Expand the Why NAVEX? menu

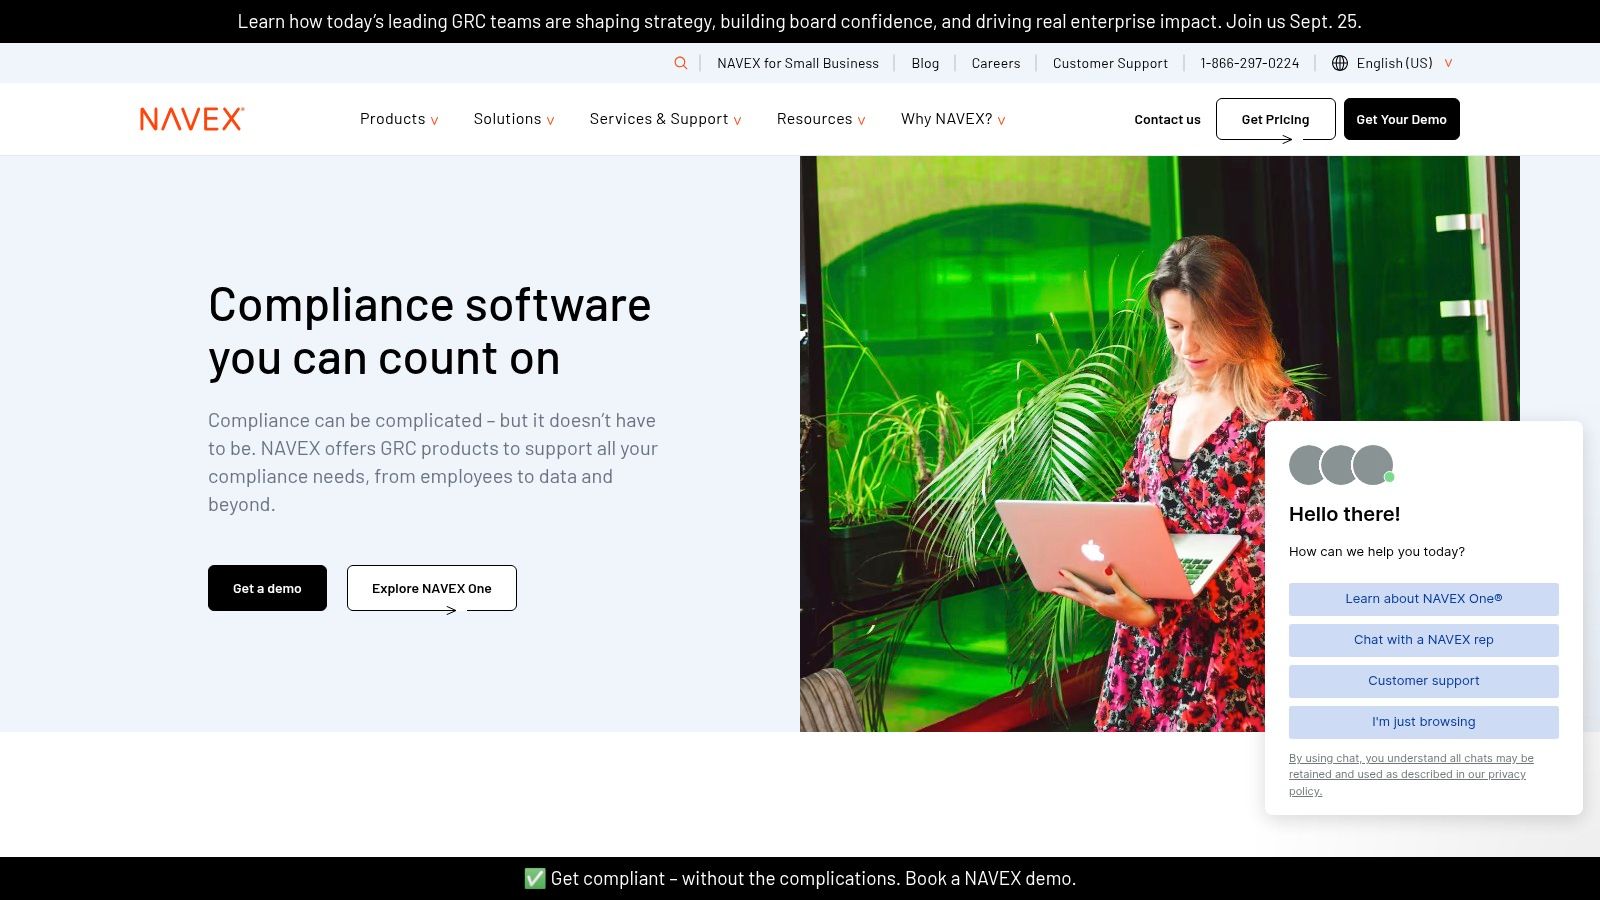tap(953, 119)
